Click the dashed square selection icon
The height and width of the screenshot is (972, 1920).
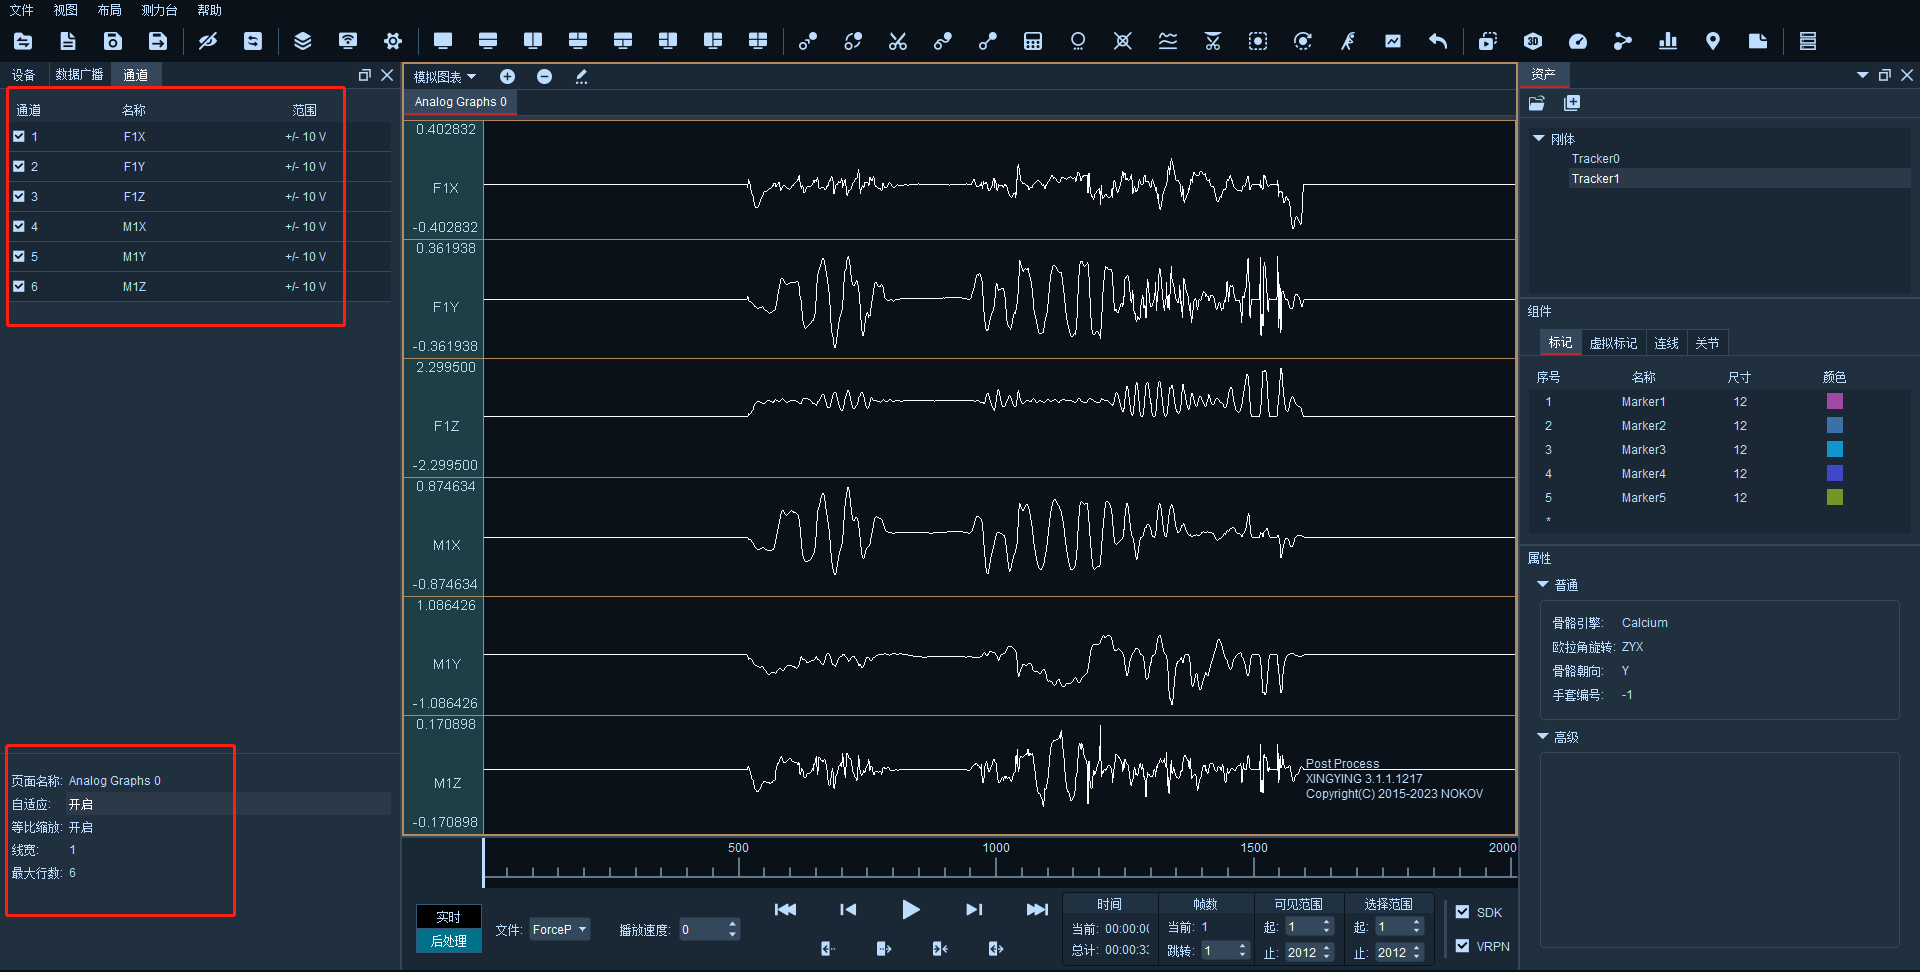click(x=1258, y=41)
